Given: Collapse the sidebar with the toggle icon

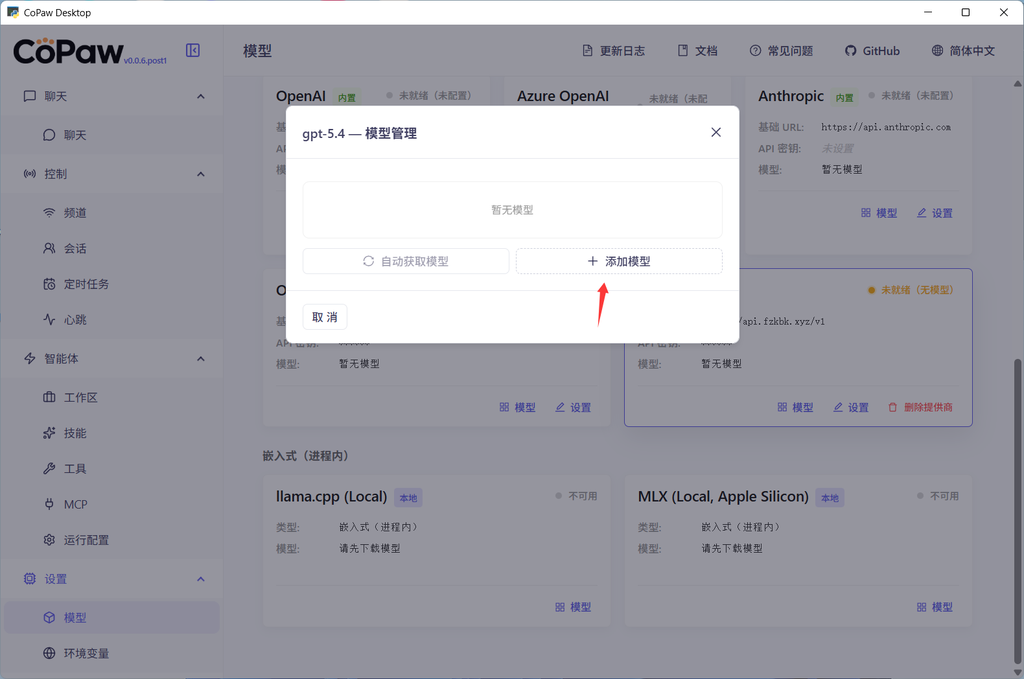Looking at the screenshot, I should click(x=193, y=50).
